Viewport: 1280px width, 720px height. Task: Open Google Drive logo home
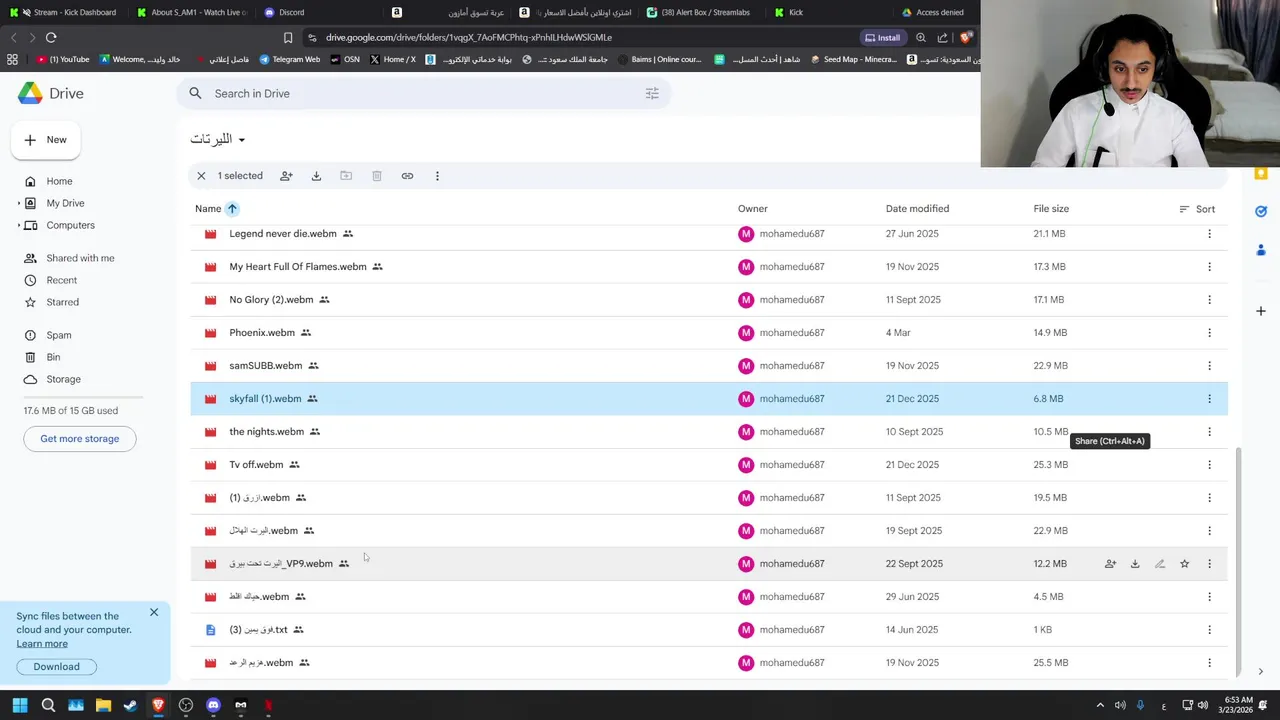pos(50,93)
